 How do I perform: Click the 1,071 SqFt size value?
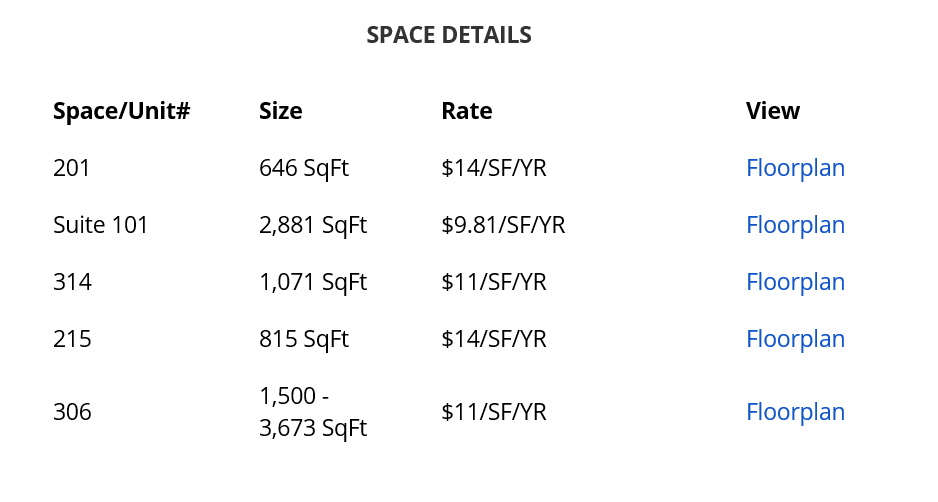pyautogui.click(x=312, y=282)
